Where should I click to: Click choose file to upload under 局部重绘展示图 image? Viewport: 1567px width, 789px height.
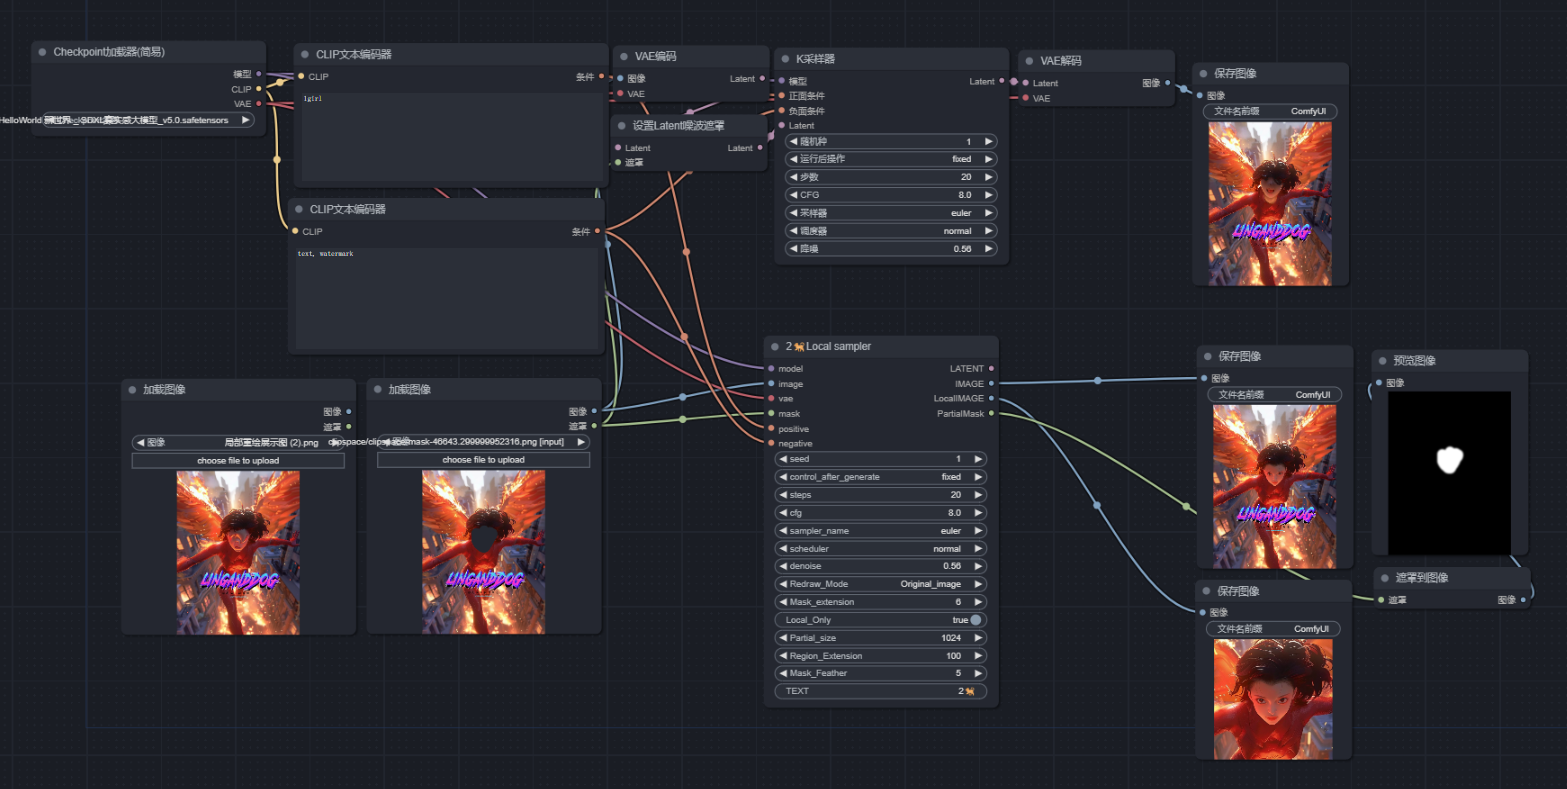238,461
